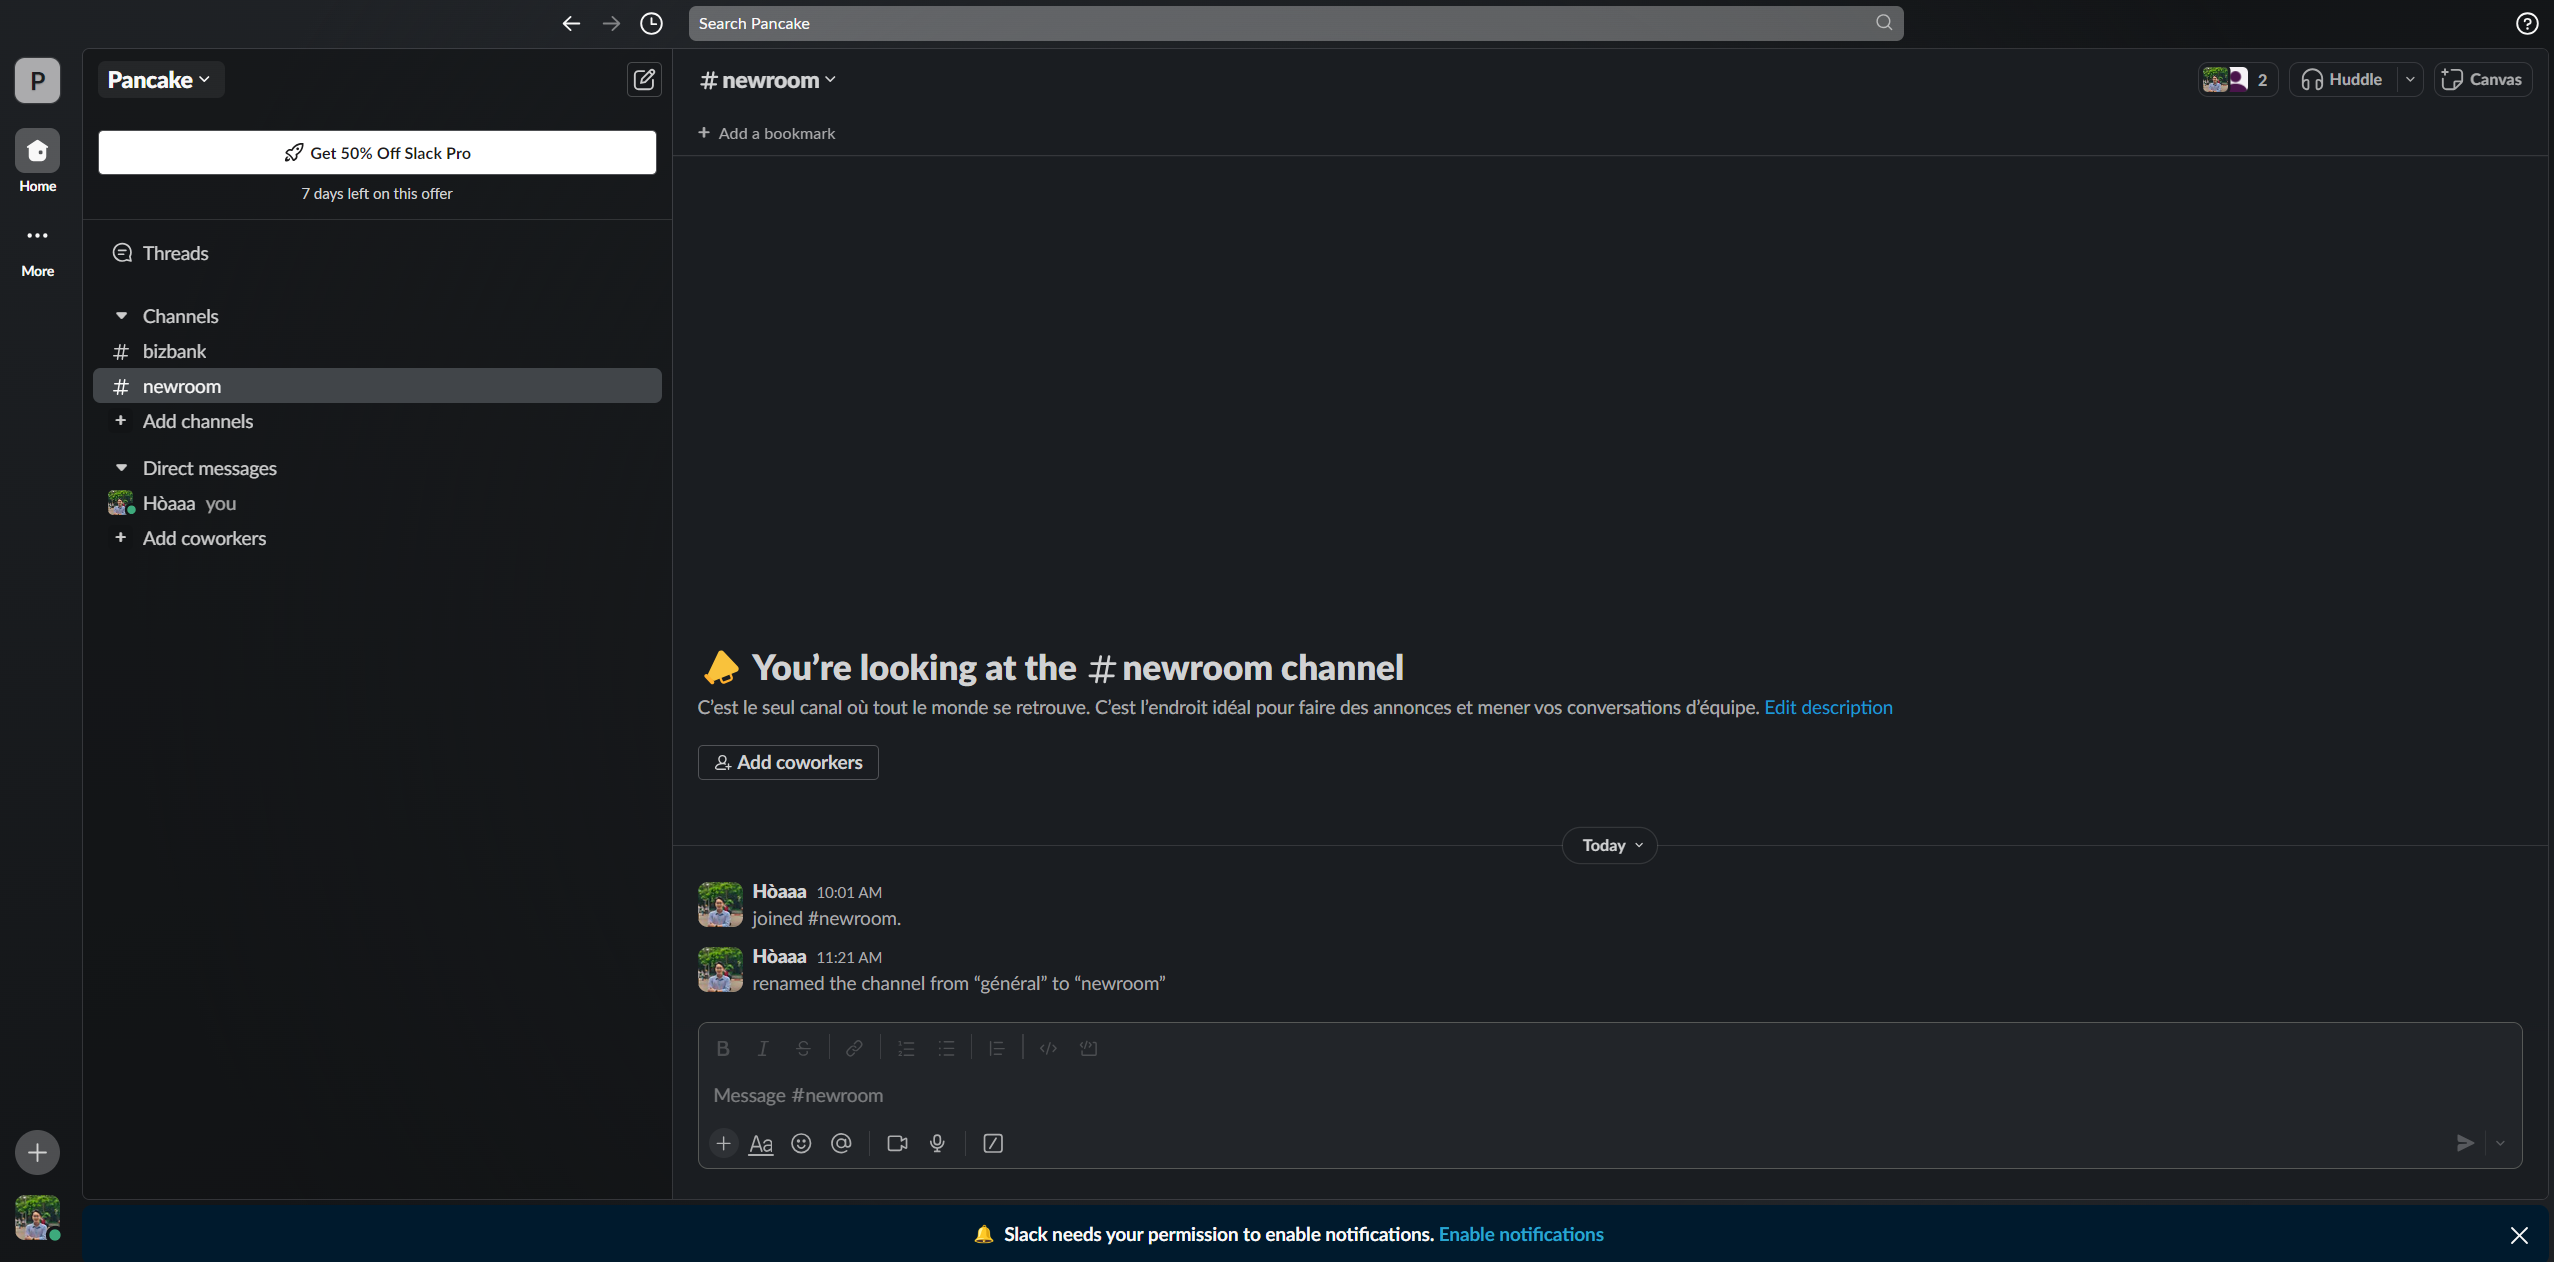Toggle italic formatting in composer
The height and width of the screenshot is (1262, 2554).
[x=763, y=1048]
